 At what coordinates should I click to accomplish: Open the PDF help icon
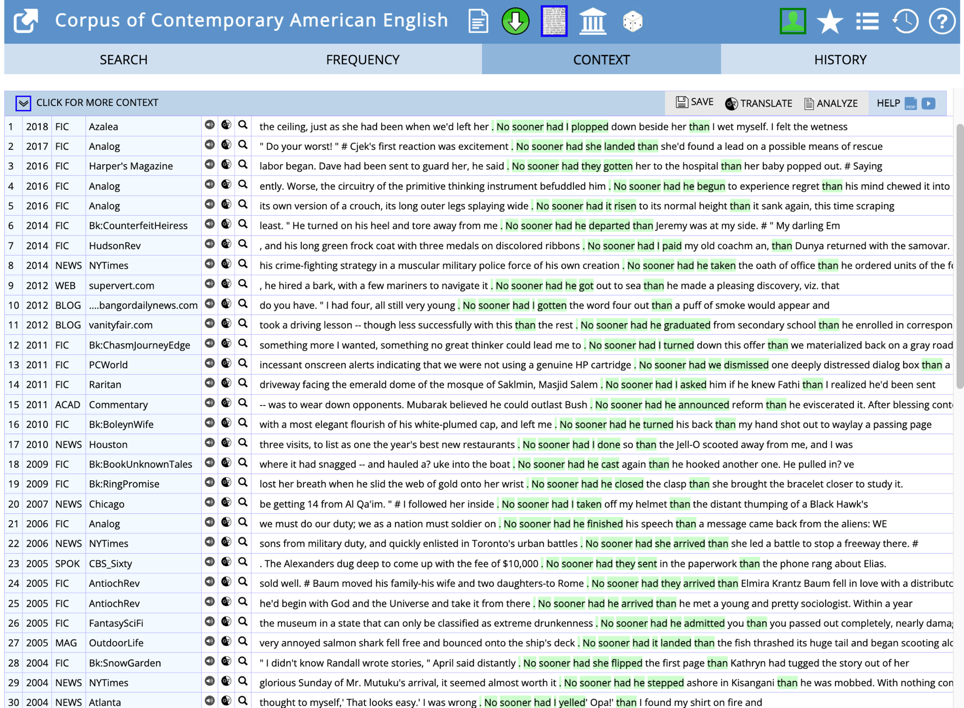(911, 103)
